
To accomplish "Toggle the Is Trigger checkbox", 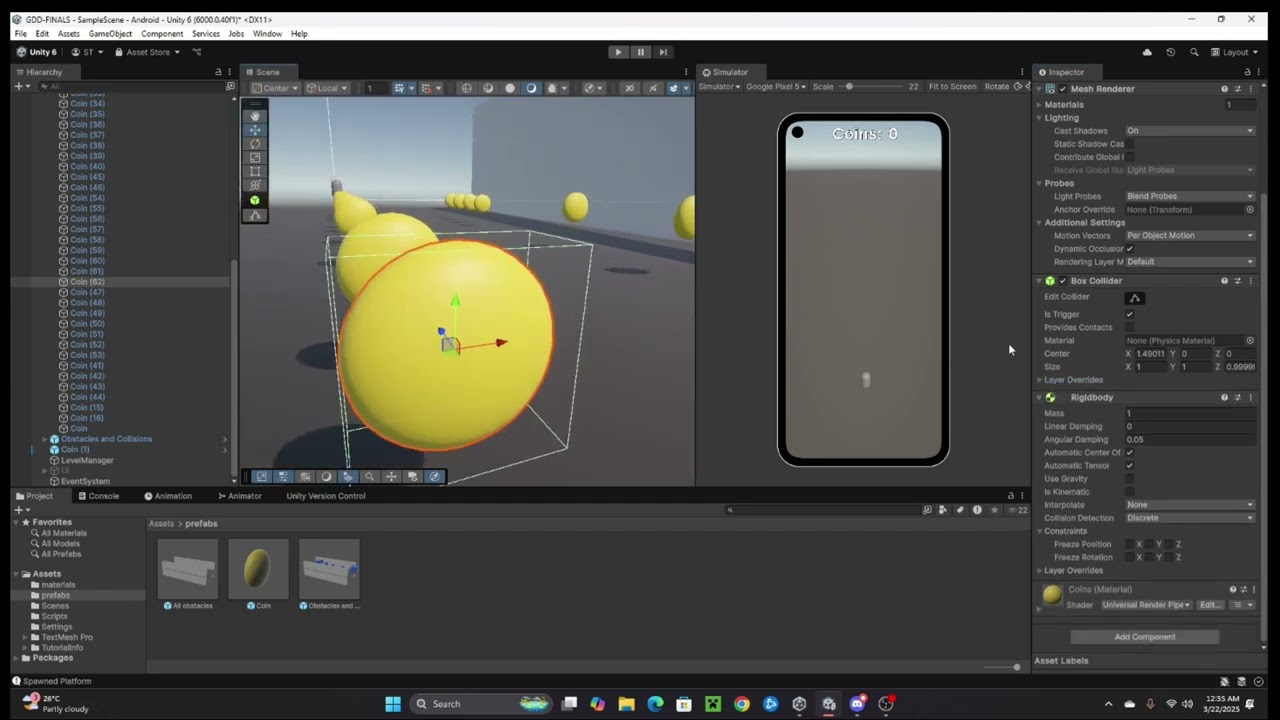I will [1130, 315].
